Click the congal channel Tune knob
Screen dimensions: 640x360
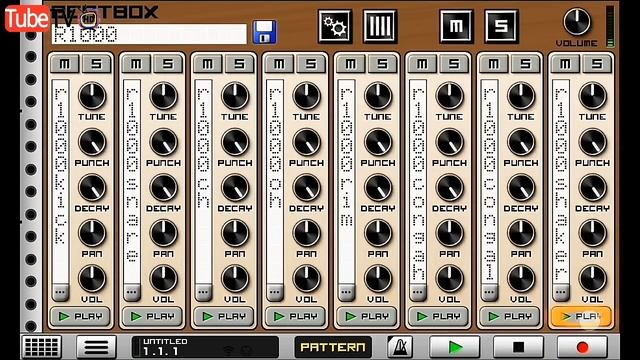tap(521, 96)
